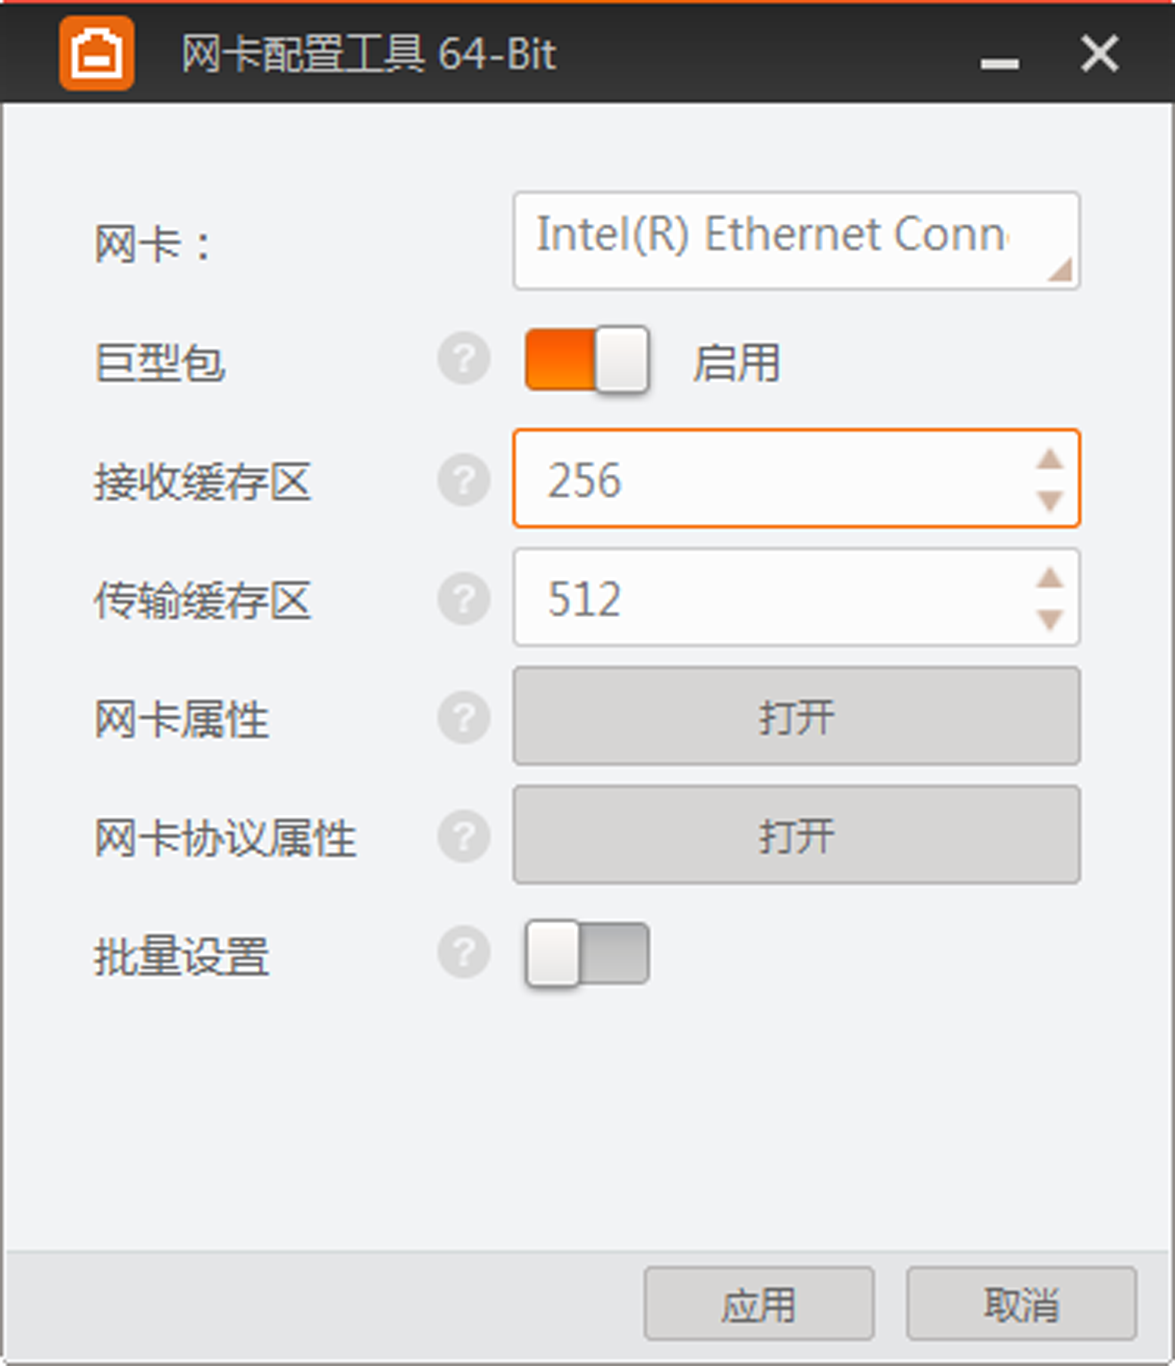
Task: Click help icon next to 传输缓存区
Action: (x=463, y=598)
